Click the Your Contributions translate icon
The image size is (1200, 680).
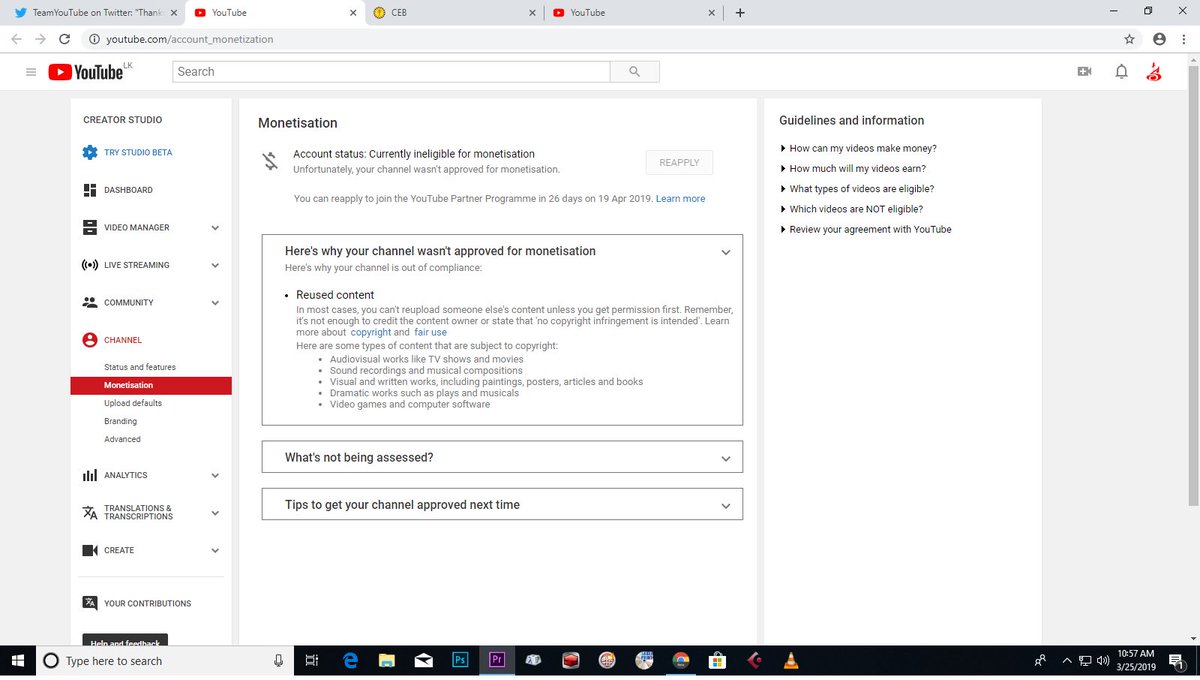(90, 603)
